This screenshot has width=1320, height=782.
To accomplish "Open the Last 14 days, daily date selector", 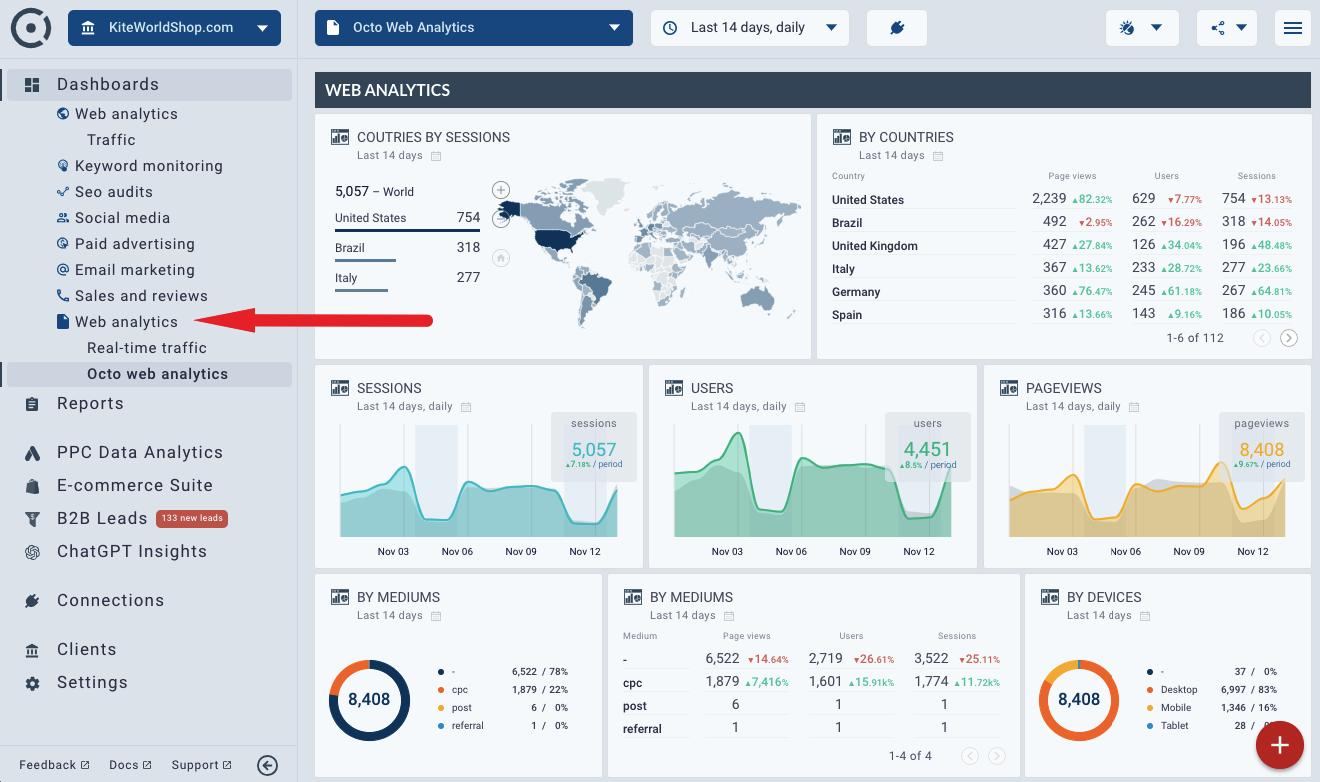I will point(750,28).
